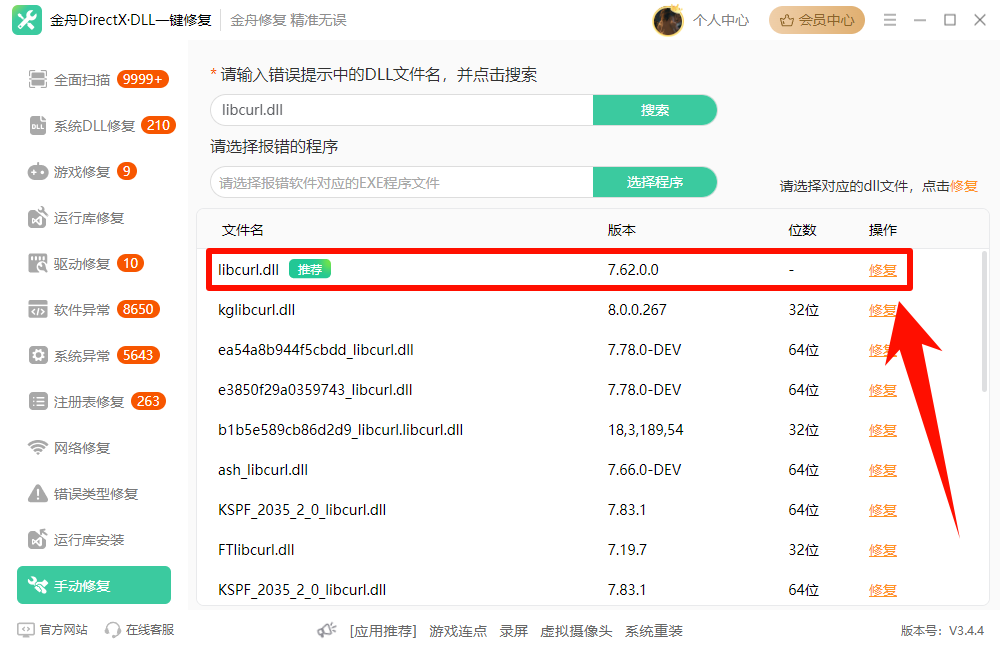
Task: Open the 全面扫描 full scan panel
Action: coord(85,79)
